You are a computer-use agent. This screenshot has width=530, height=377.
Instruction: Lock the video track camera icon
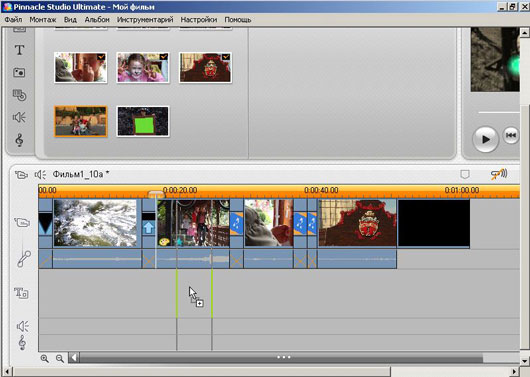tap(22, 222)
